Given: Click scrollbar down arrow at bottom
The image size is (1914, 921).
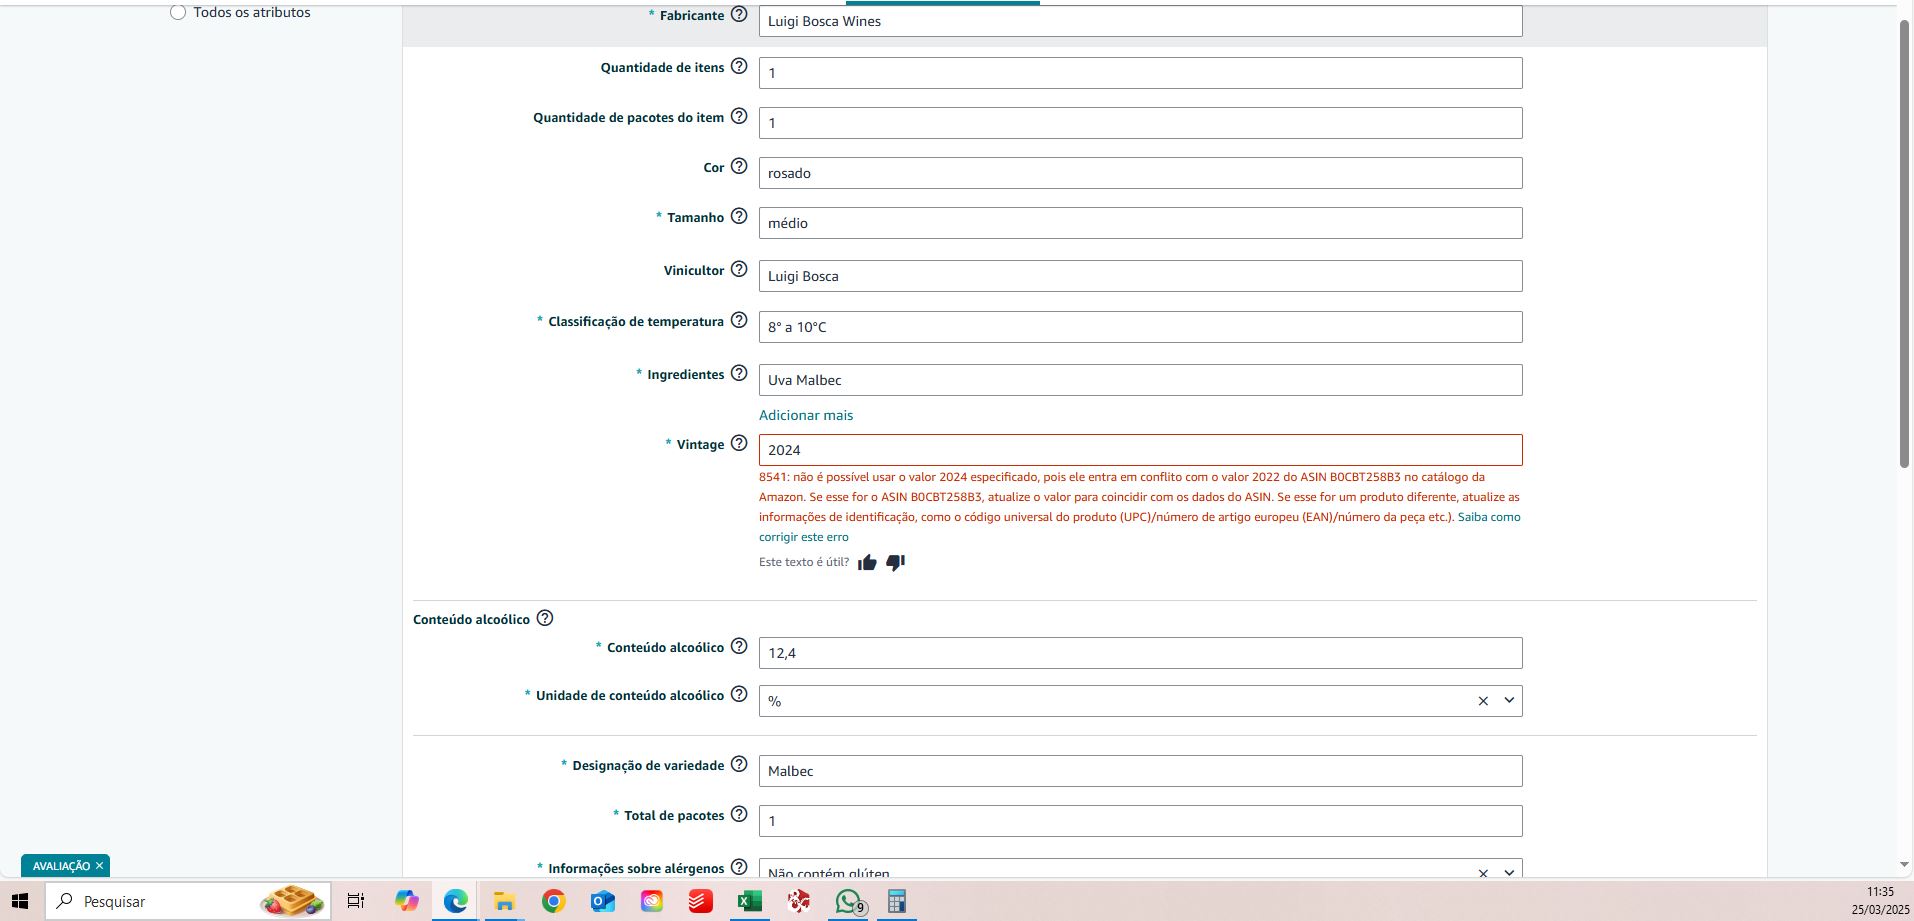Looking at the screenshot, I should point(1905,865).
